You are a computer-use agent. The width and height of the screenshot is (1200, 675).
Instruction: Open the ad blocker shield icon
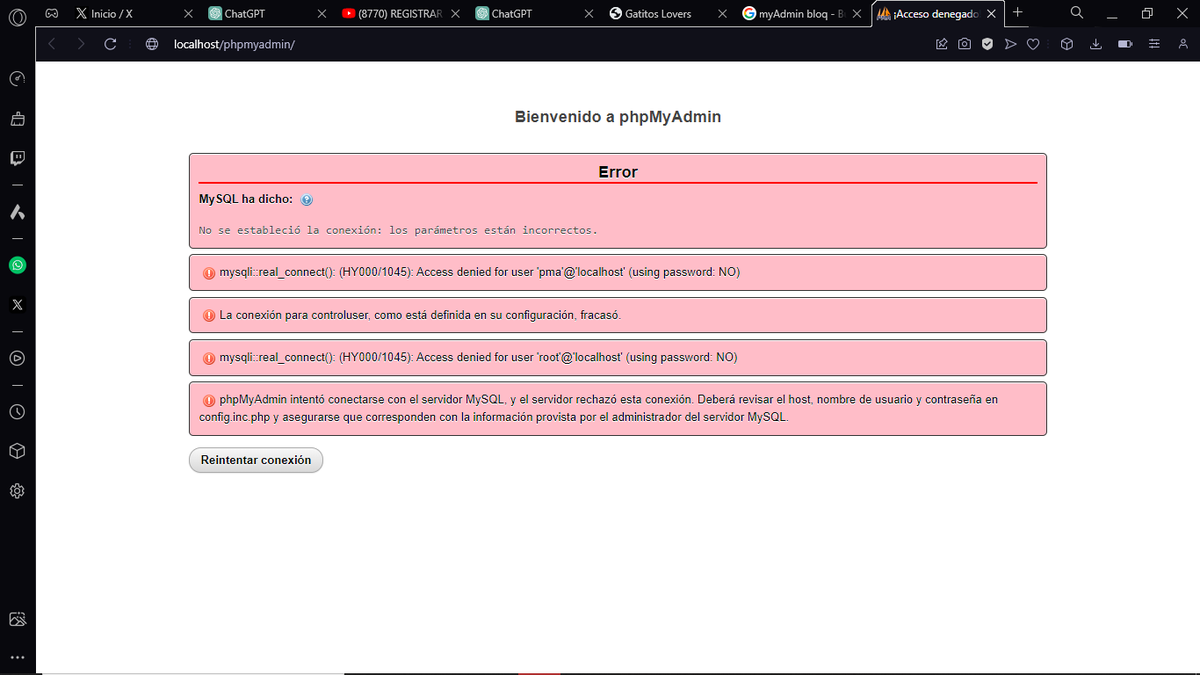pyautogui.click(x=987, y=44)
